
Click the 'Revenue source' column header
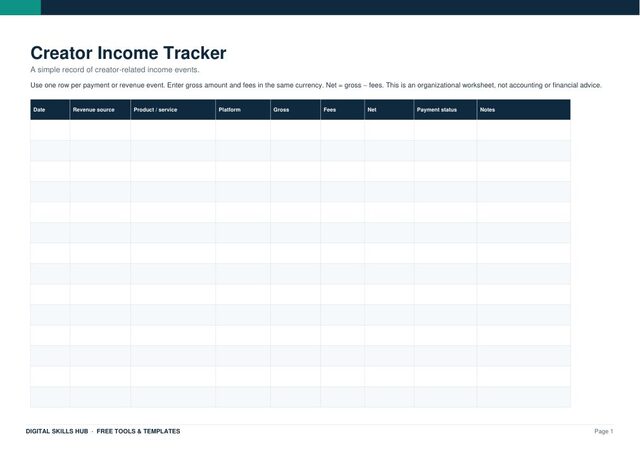tap(100, 109)
